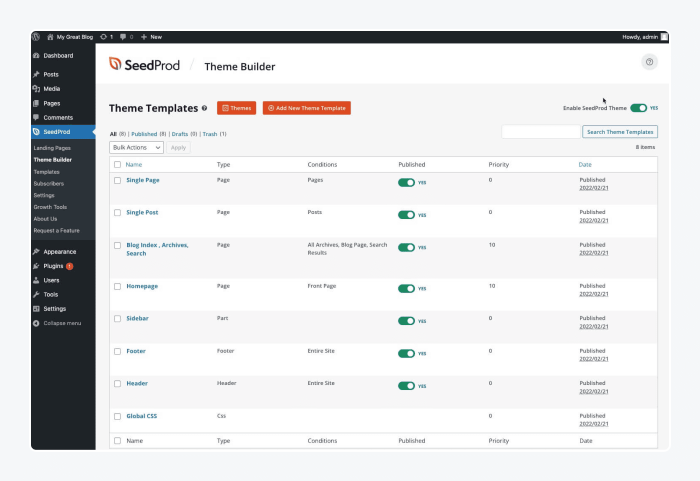Open My Great Blog site link
Viewport: 700px width, 481px height.
70,37
